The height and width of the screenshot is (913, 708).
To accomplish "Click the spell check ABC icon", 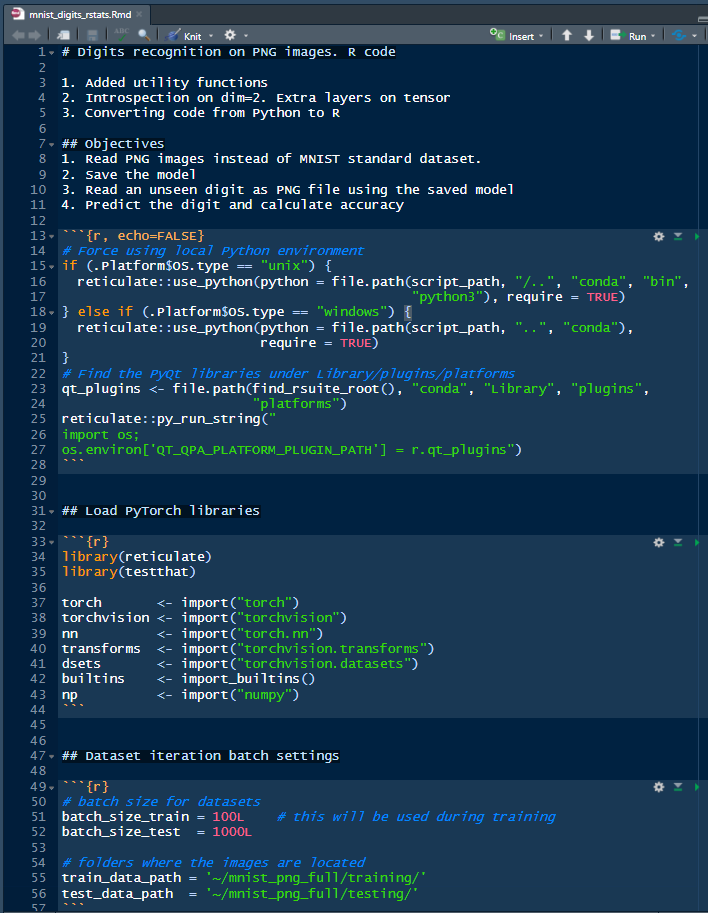I will click(x=123, y=35).
